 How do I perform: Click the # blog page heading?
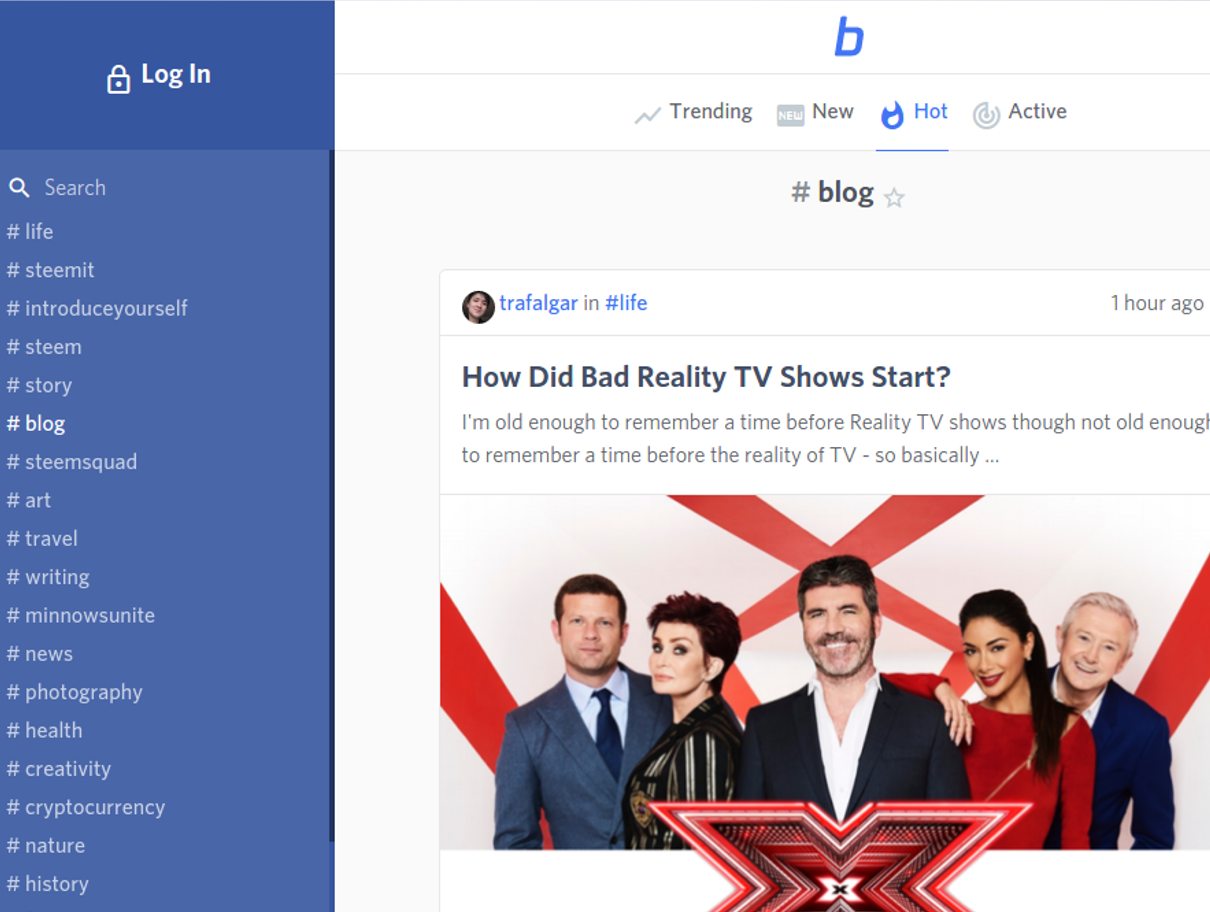pyautogui.click(x=832, y=192)
